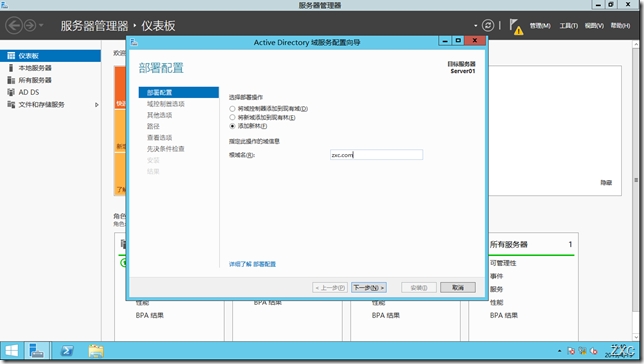The width and height of the screenshot is (644, 364).
Task: Select the 部署配置 wizard step
Action: pyautogui.click(x=179, y=92)
